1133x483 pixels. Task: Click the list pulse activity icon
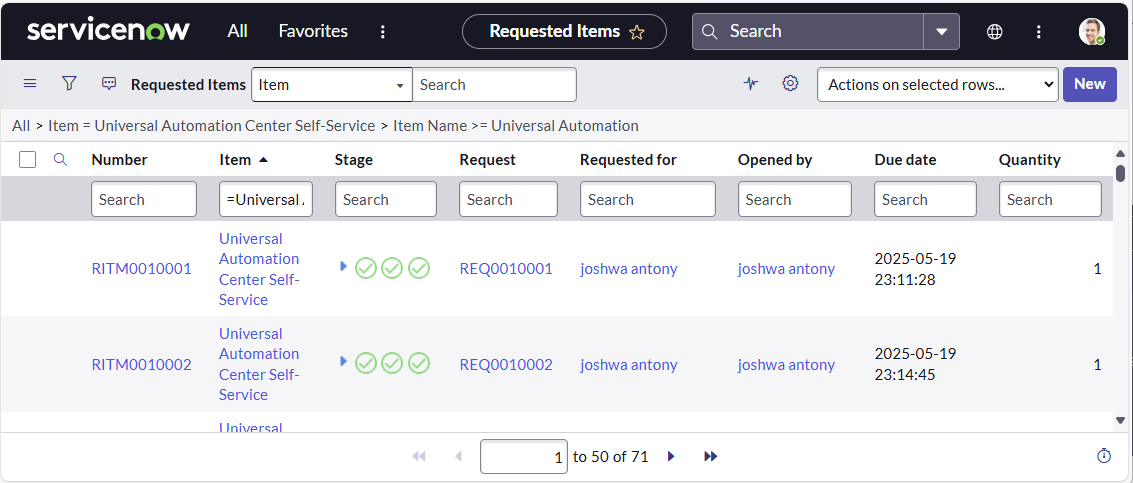coord(751,84)
